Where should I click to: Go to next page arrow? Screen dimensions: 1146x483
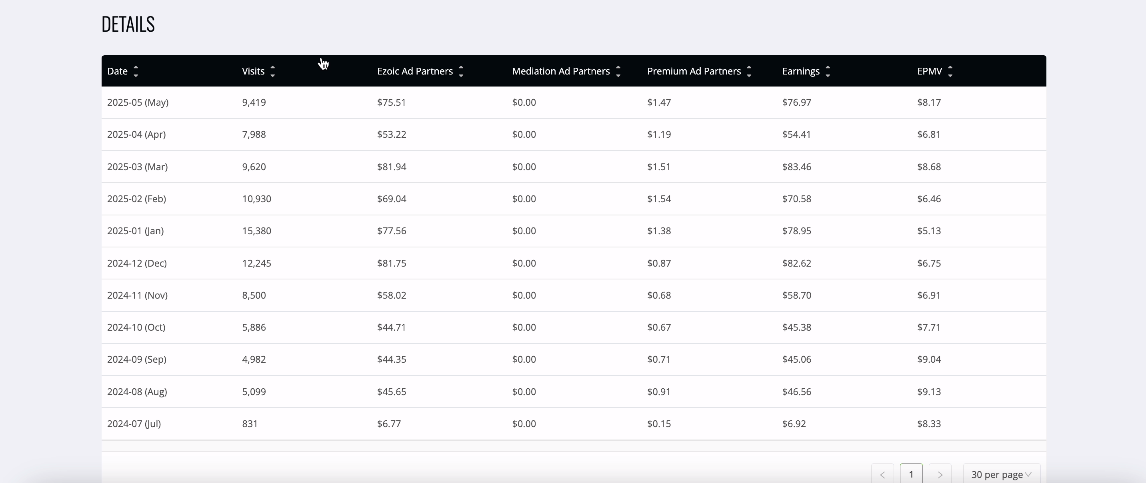click(x=940, y=474)
